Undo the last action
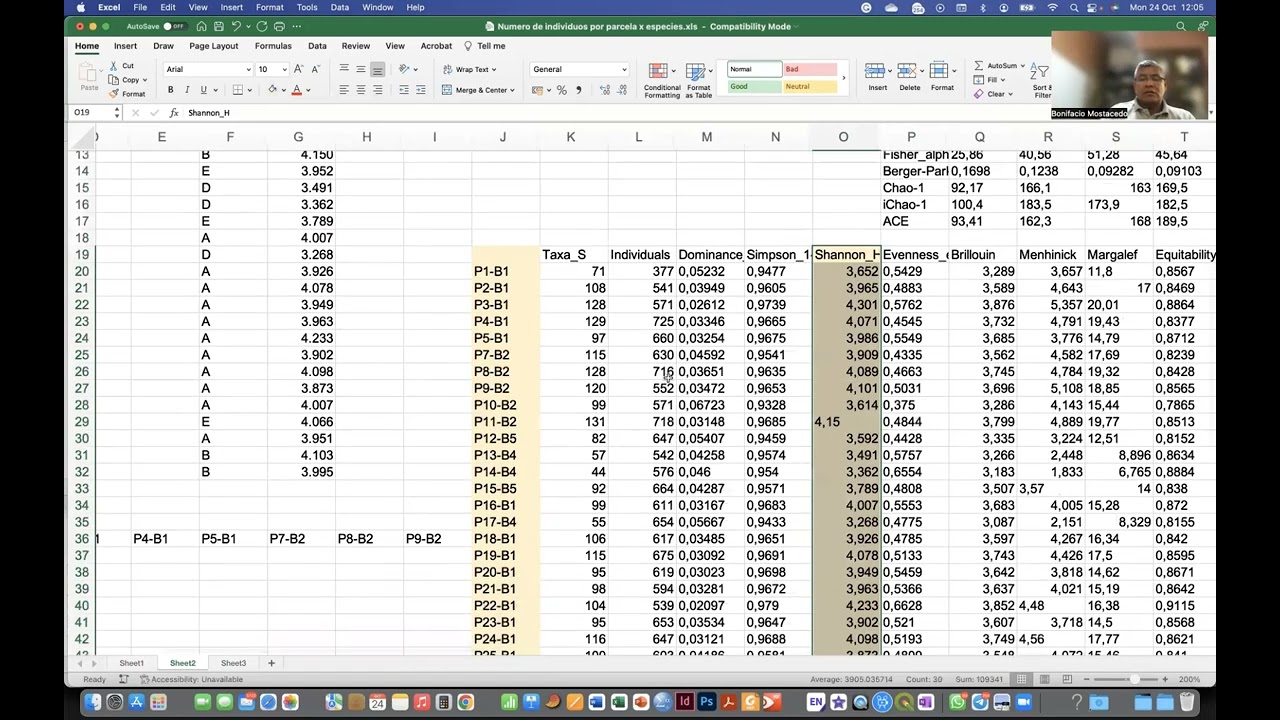1280x720 pixels. click(x=237, y=26)
